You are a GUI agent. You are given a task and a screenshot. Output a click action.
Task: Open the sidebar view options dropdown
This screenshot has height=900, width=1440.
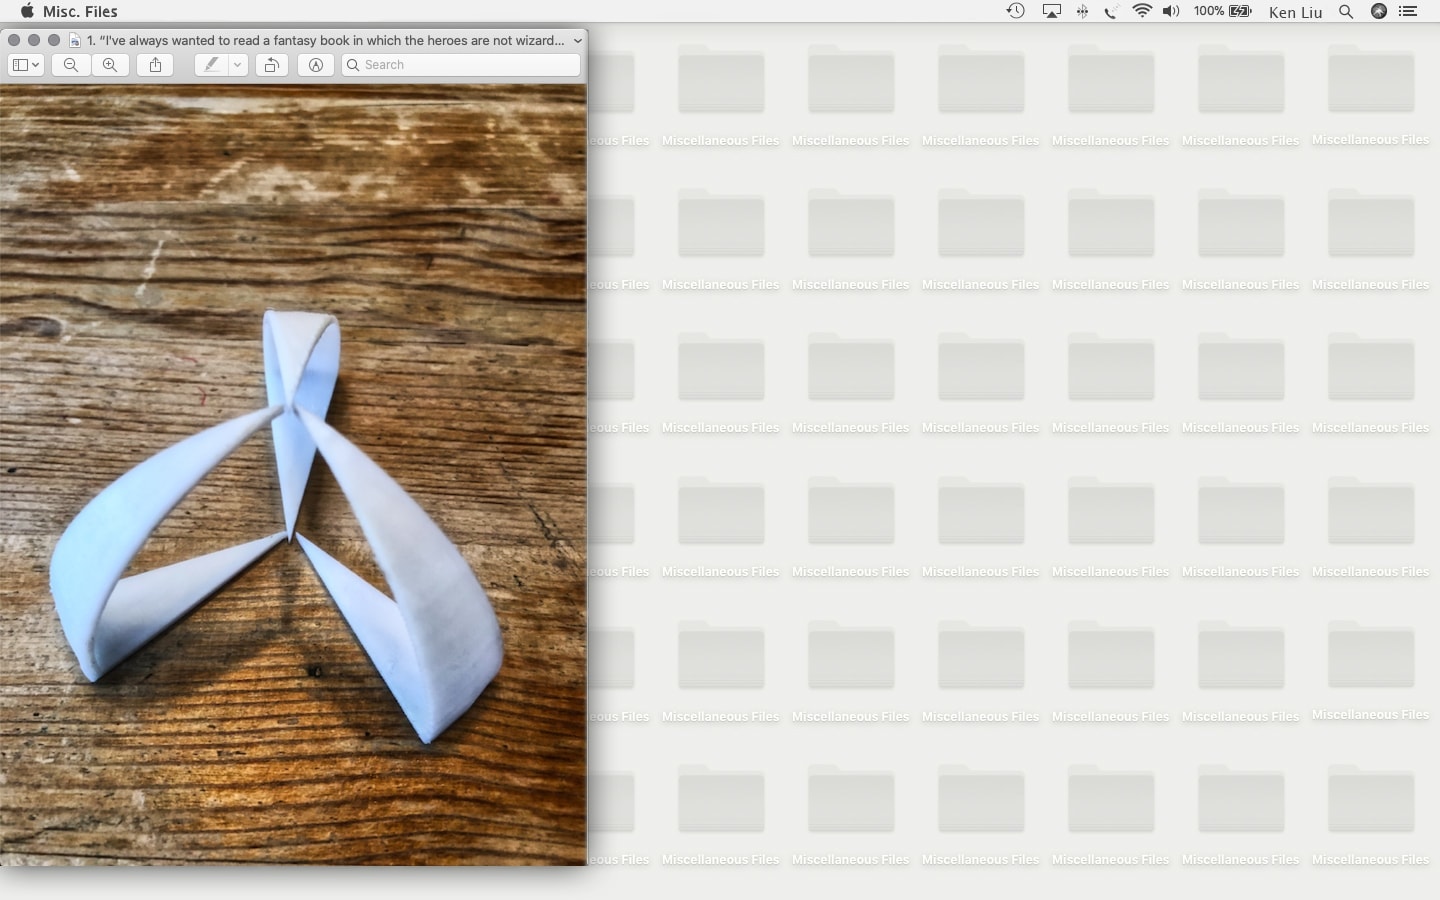pos(26,65)
